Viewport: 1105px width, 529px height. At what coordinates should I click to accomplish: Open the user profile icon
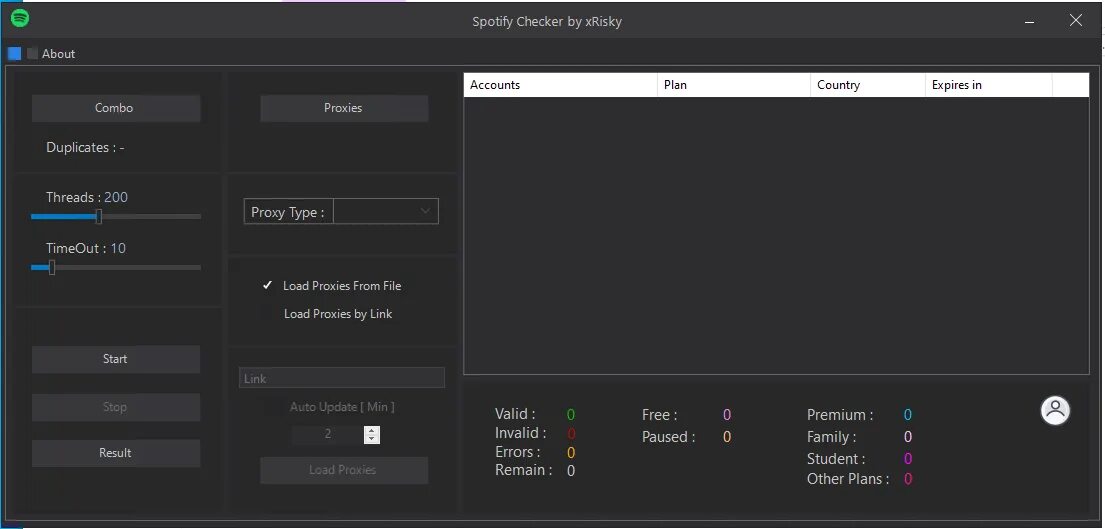[1055, 410]
